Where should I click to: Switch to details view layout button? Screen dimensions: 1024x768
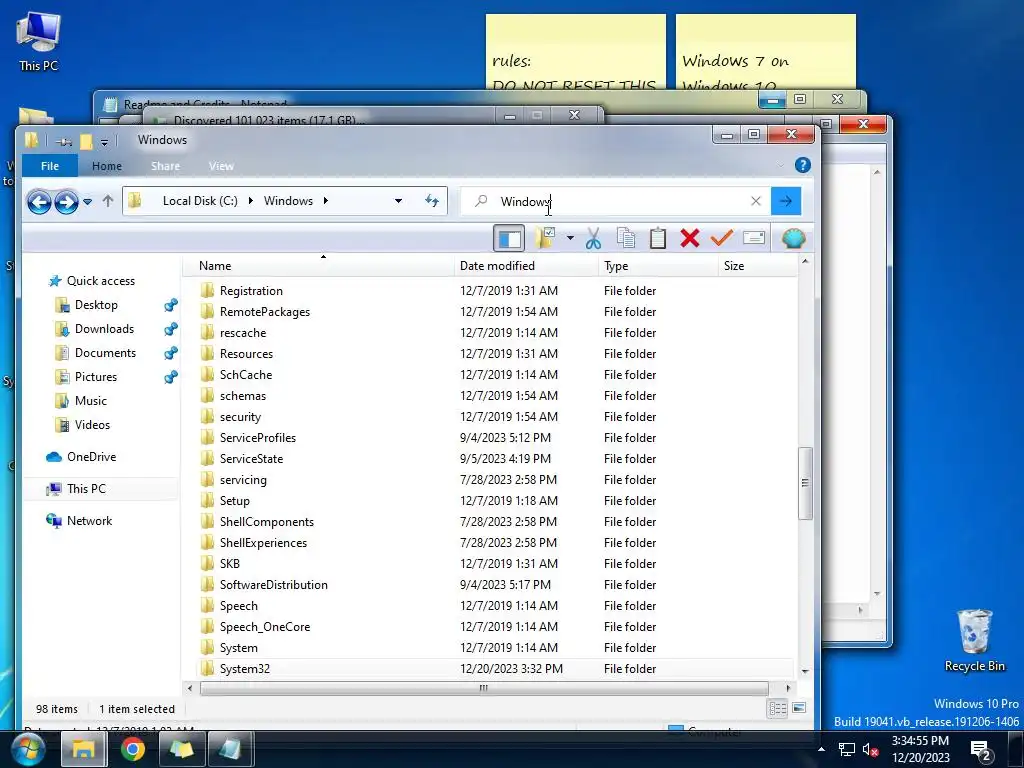click(777, 709)
